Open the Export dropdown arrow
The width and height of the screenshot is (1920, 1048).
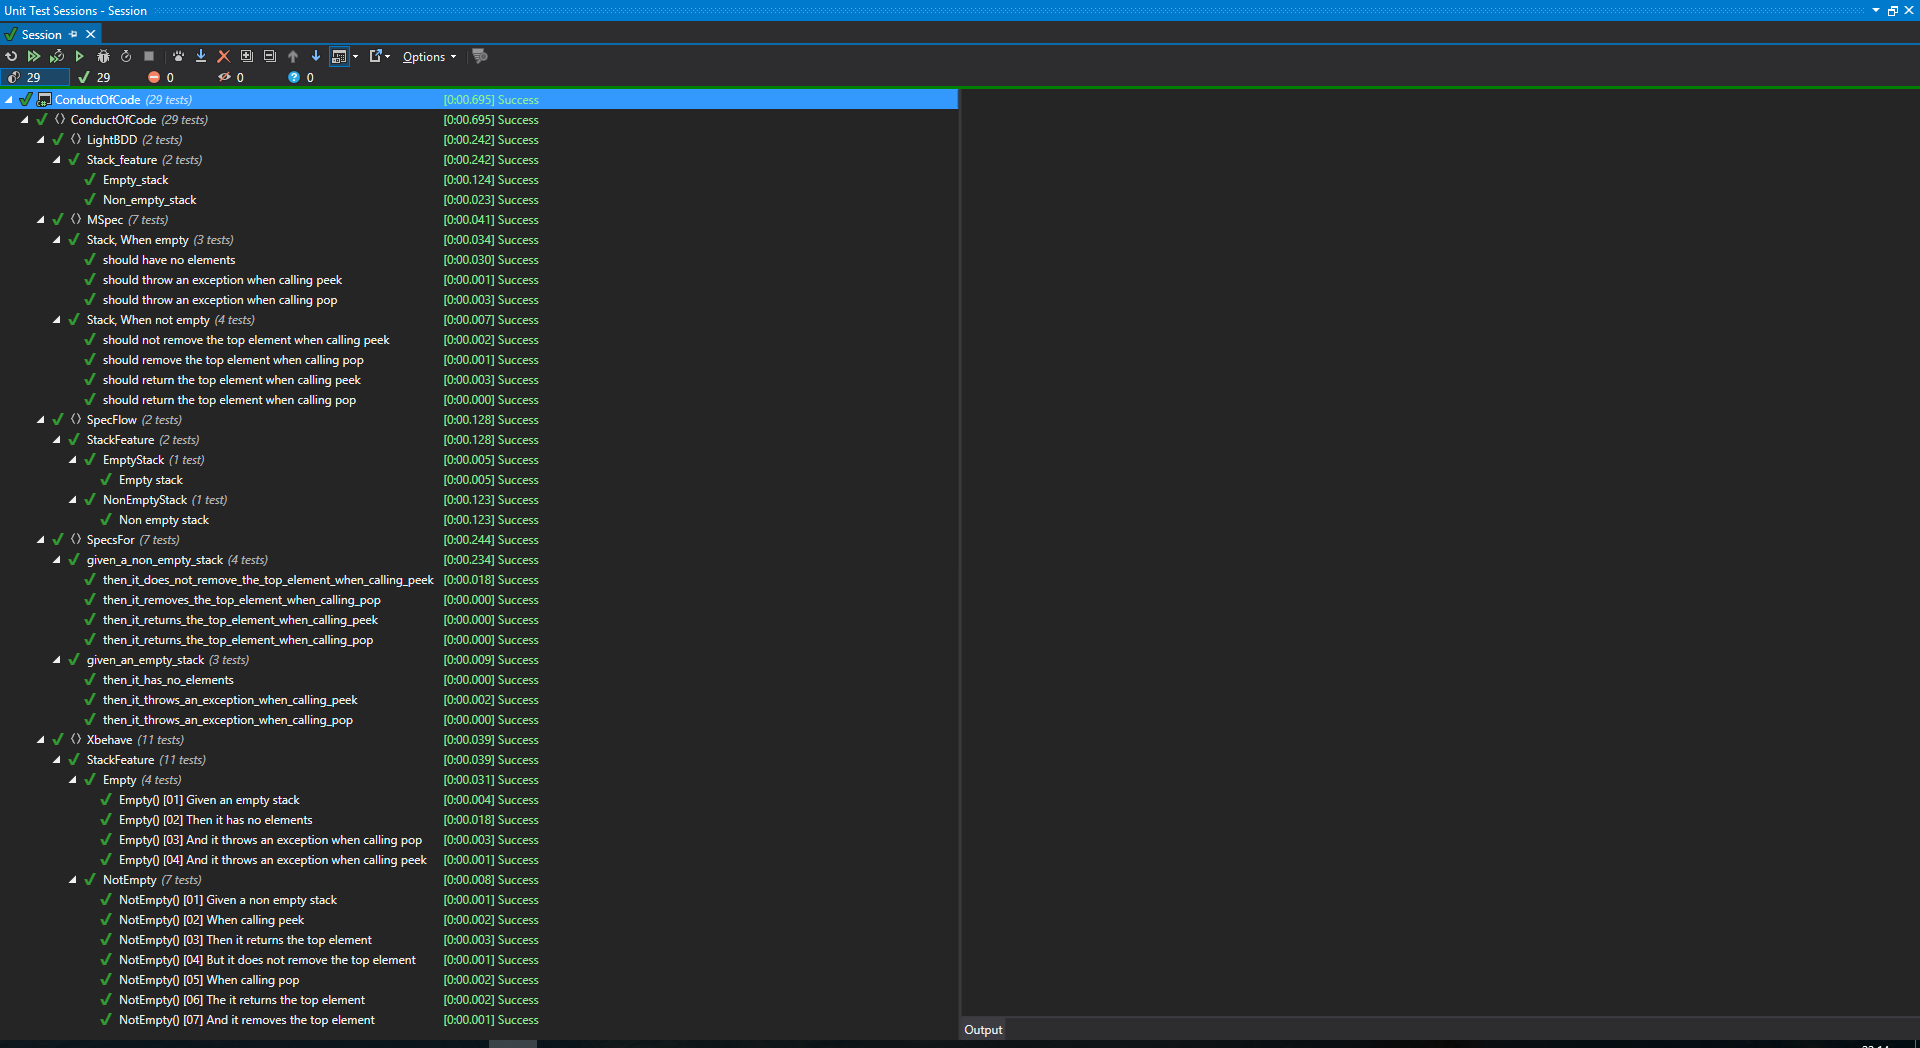click(388, 57)
